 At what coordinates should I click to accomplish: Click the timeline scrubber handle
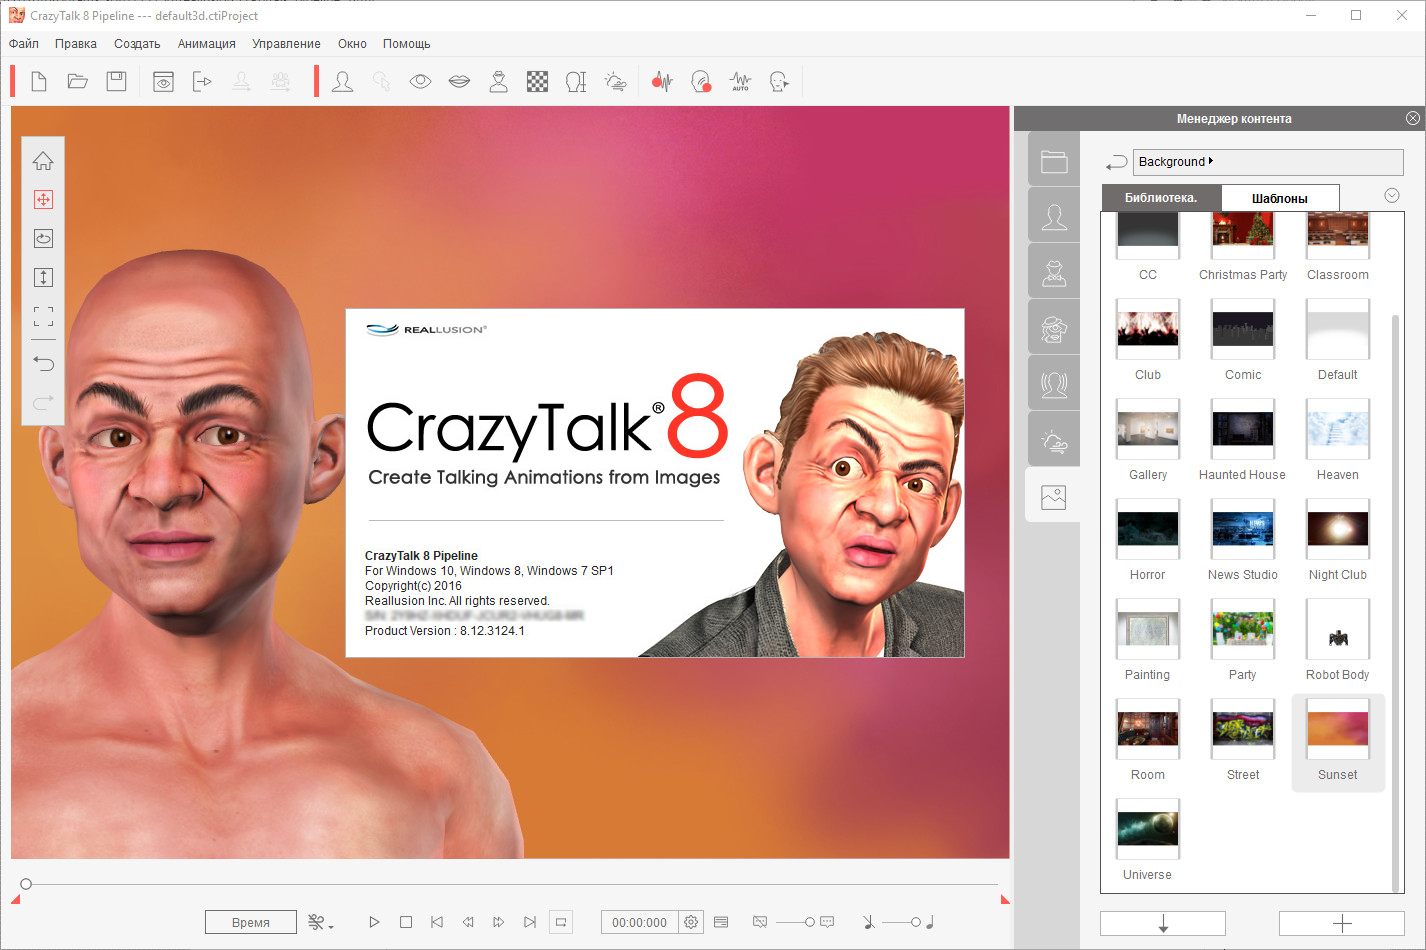(x=26, y=884)
